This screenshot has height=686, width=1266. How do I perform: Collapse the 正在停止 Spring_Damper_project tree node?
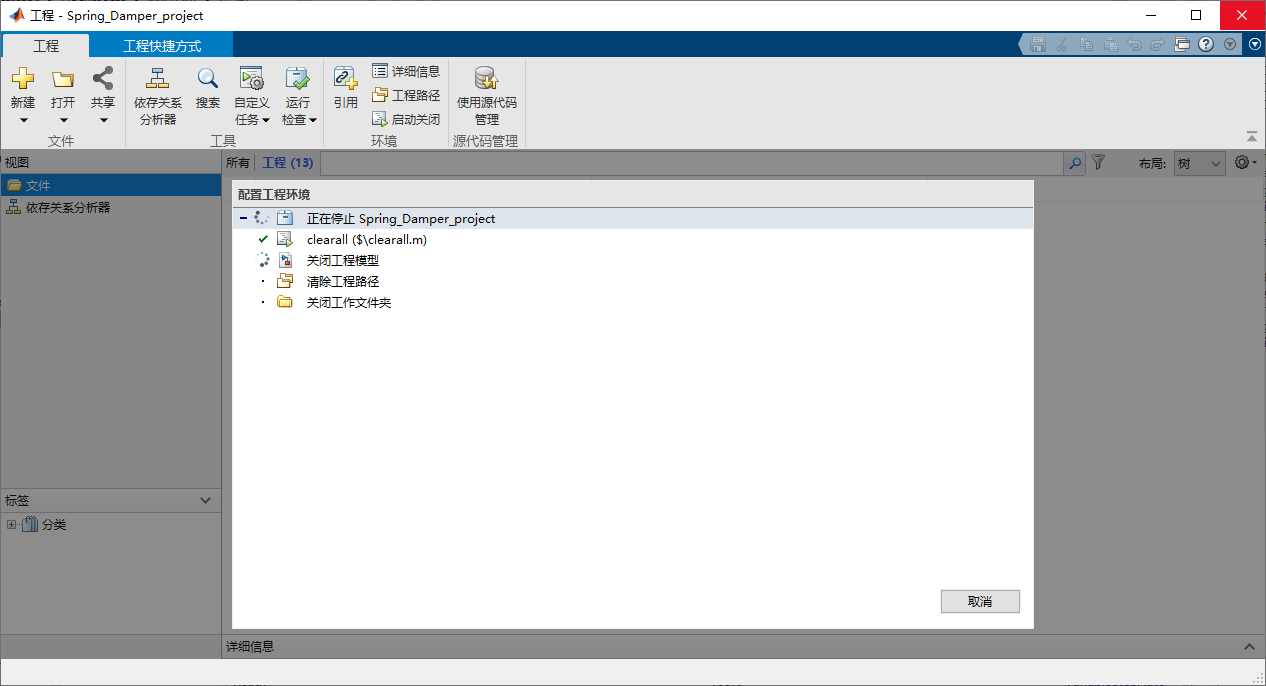pos(243,218)
